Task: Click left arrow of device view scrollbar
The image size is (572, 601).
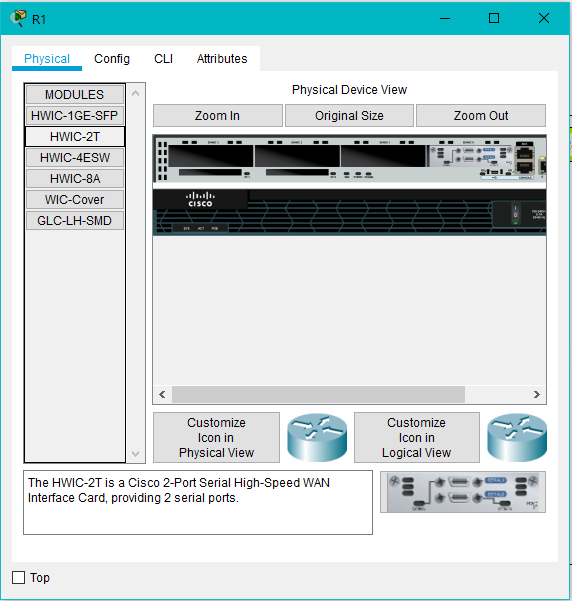Action: pos(163,394)
